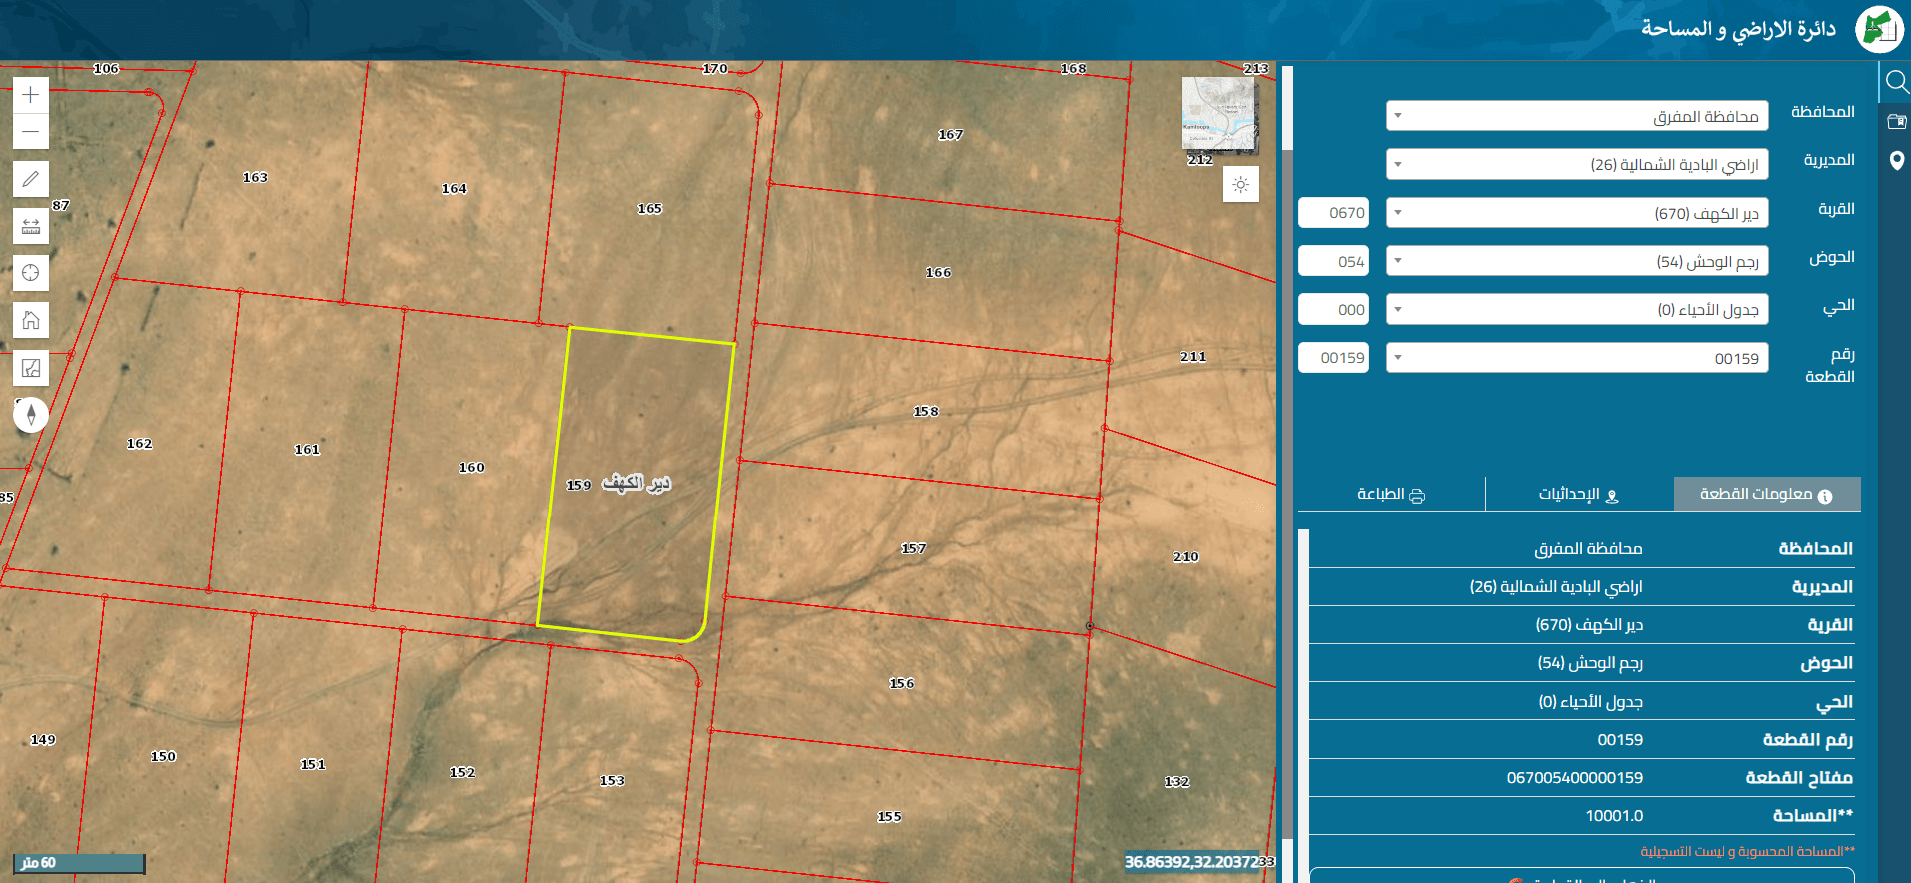Zoom out of the map
This screenshot has width=1911, height=883.
tap(31, 131)
